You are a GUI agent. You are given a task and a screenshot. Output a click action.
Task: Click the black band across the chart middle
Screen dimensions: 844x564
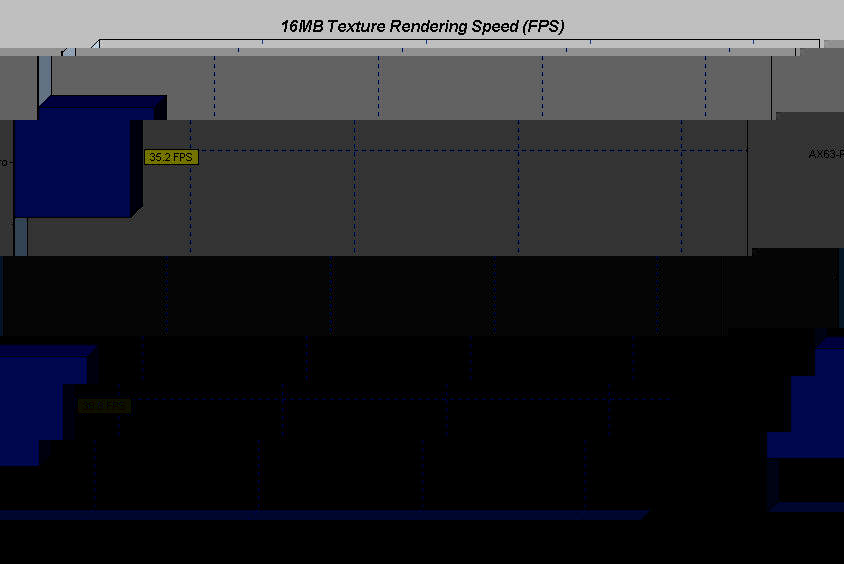[x=400, y=295]
